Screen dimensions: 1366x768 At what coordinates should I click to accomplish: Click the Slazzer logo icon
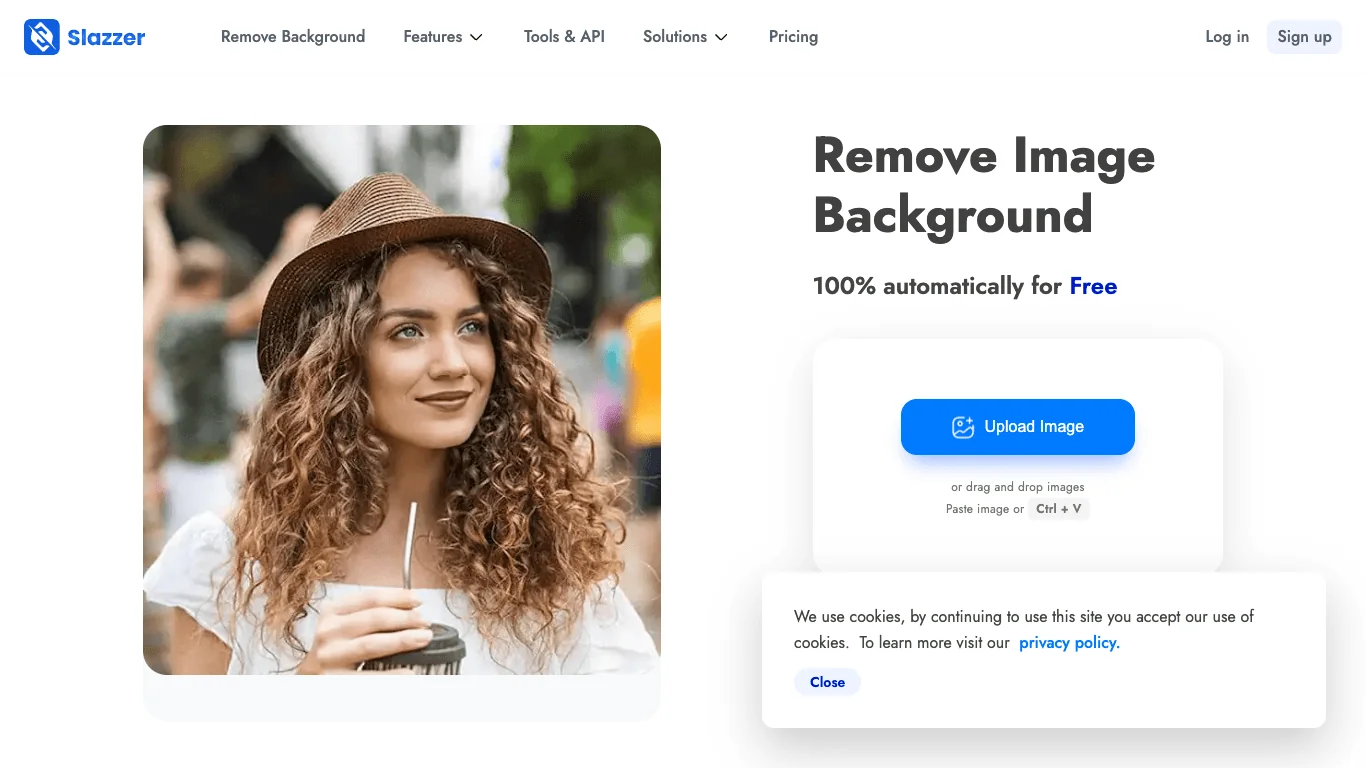click(42, 37)
